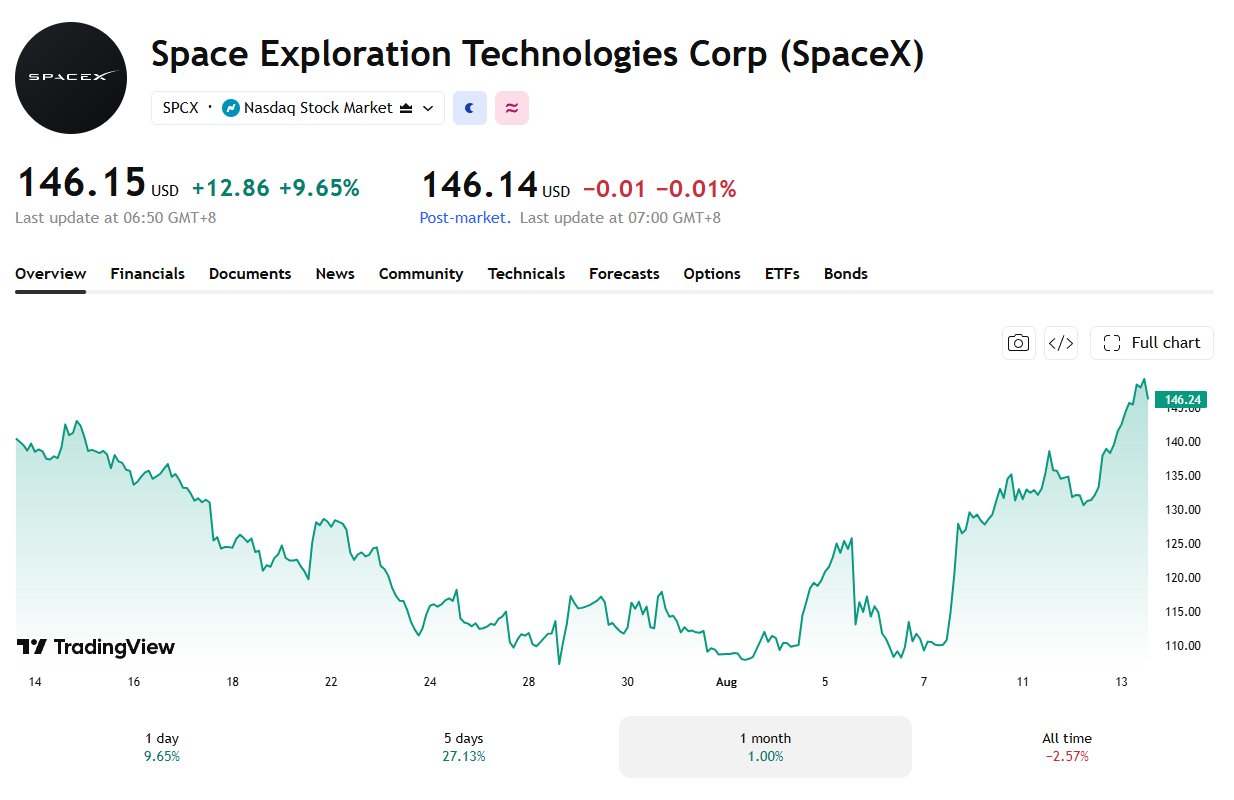Go to the Forecasts tab

pos(624,273)
